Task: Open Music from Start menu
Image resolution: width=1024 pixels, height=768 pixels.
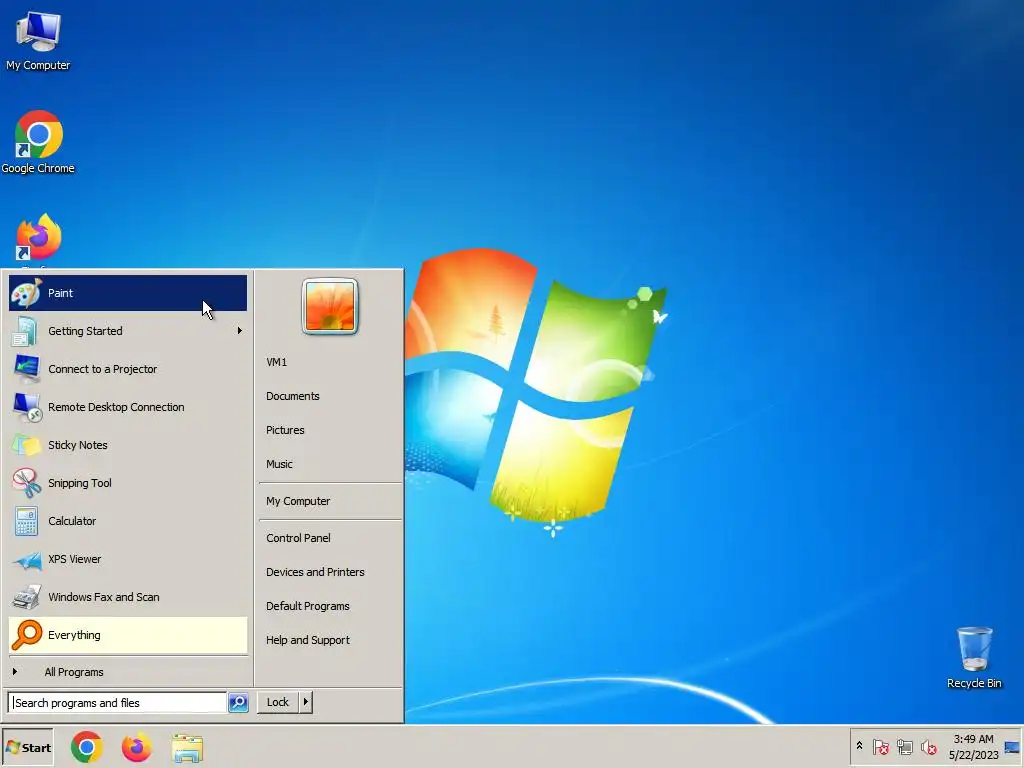Action: tap(280, 464)
